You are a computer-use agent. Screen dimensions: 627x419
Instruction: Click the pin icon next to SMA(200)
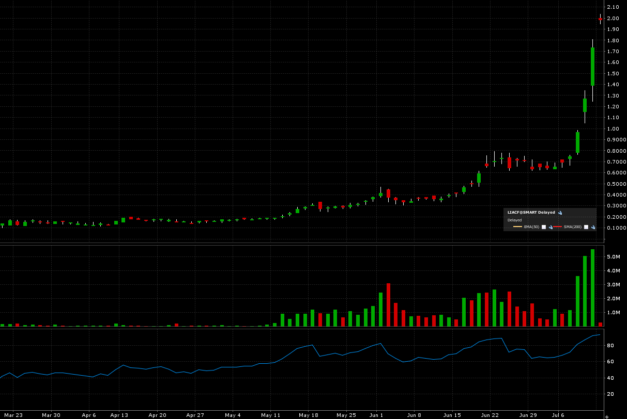click(x=591, y=227)
